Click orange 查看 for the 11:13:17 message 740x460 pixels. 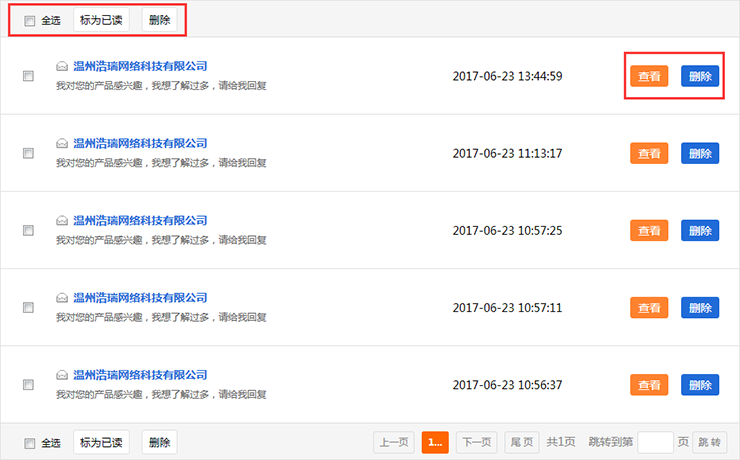tap(649, 153)
